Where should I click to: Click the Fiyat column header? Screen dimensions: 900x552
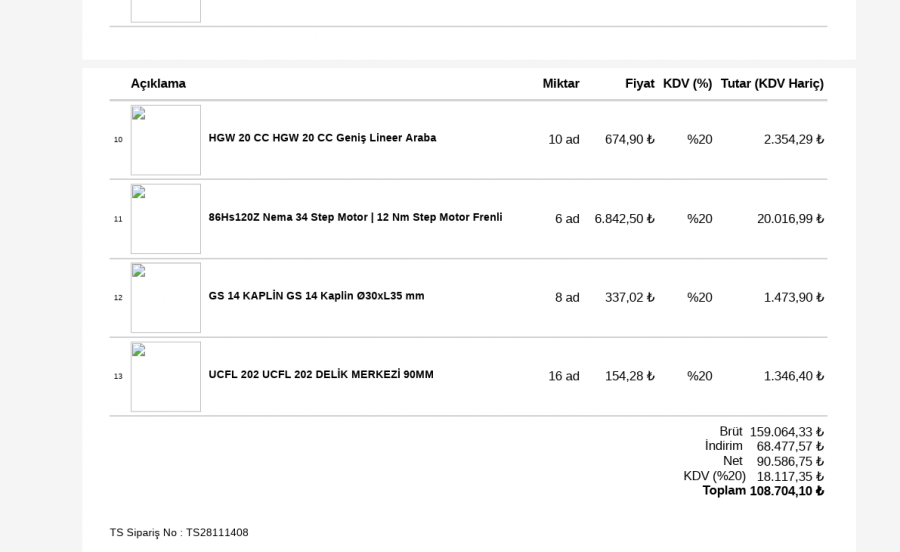point(640,84)
